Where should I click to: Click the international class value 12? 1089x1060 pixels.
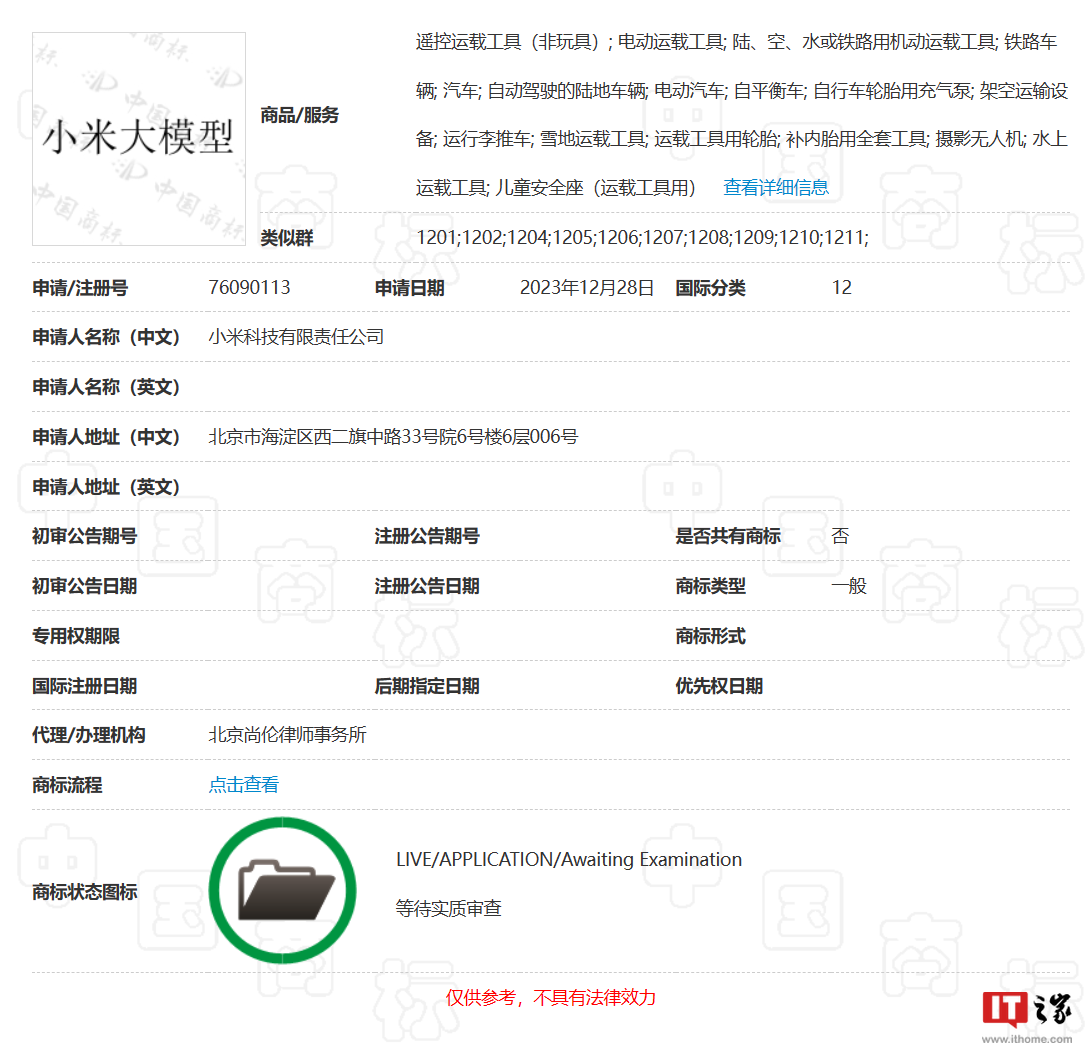[x=842, y=288]
